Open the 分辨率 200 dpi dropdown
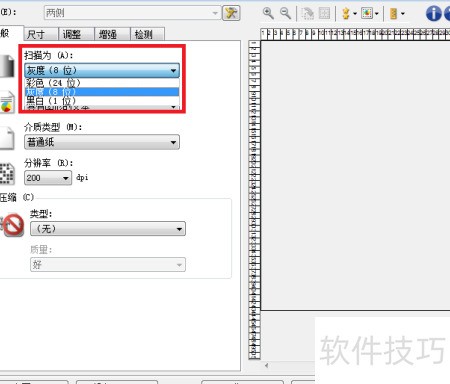This screenshot has width=450, height=384. [48, 178]
